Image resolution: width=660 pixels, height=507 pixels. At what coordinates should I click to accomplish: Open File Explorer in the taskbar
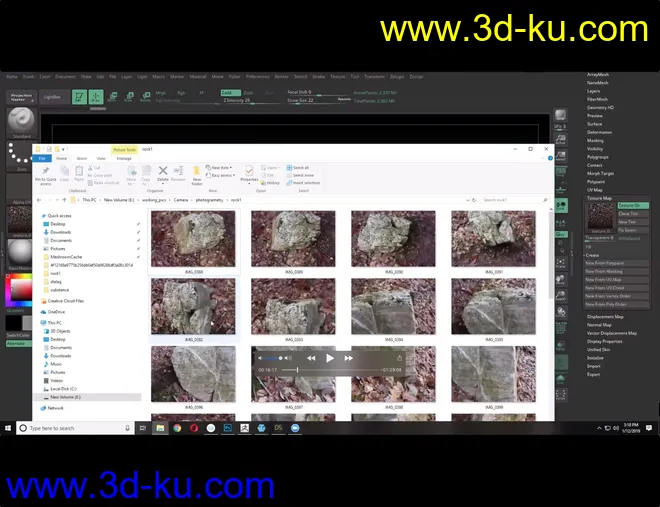(x=160, y=428)
